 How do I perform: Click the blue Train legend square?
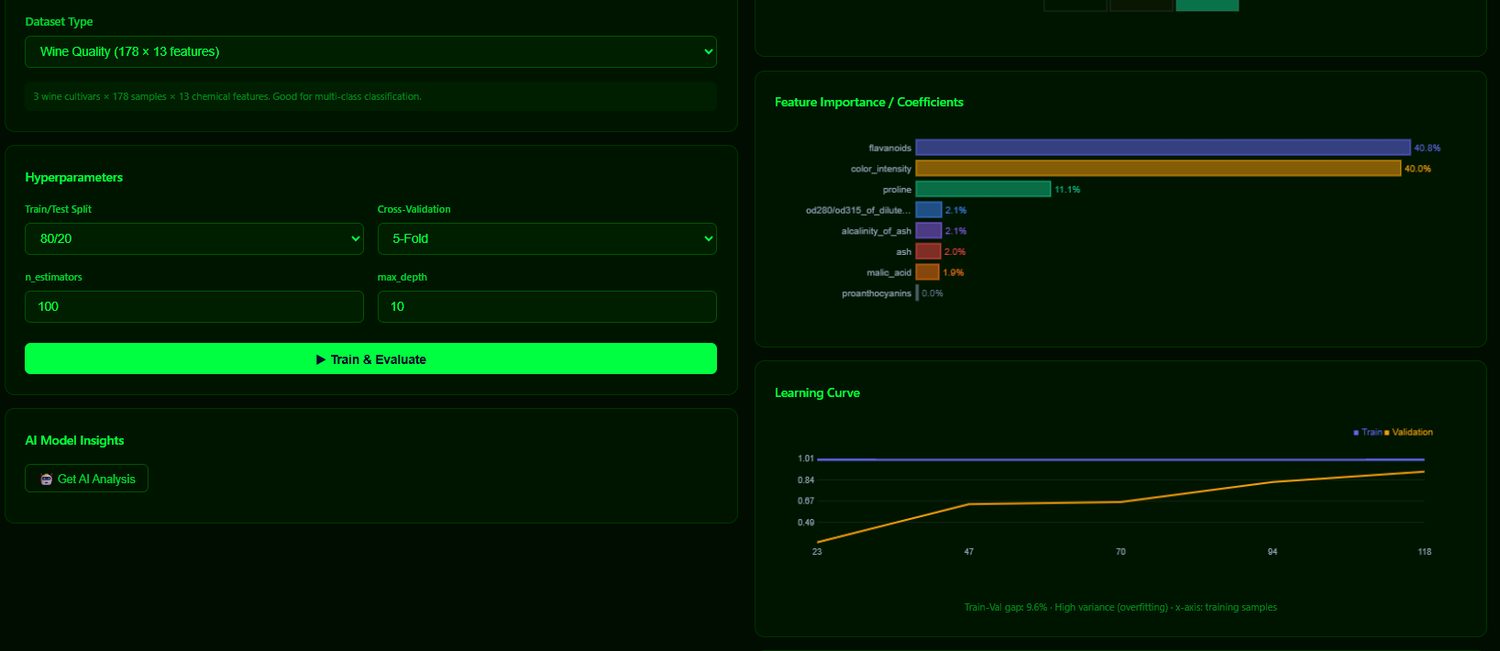[x=1356, y=433]
